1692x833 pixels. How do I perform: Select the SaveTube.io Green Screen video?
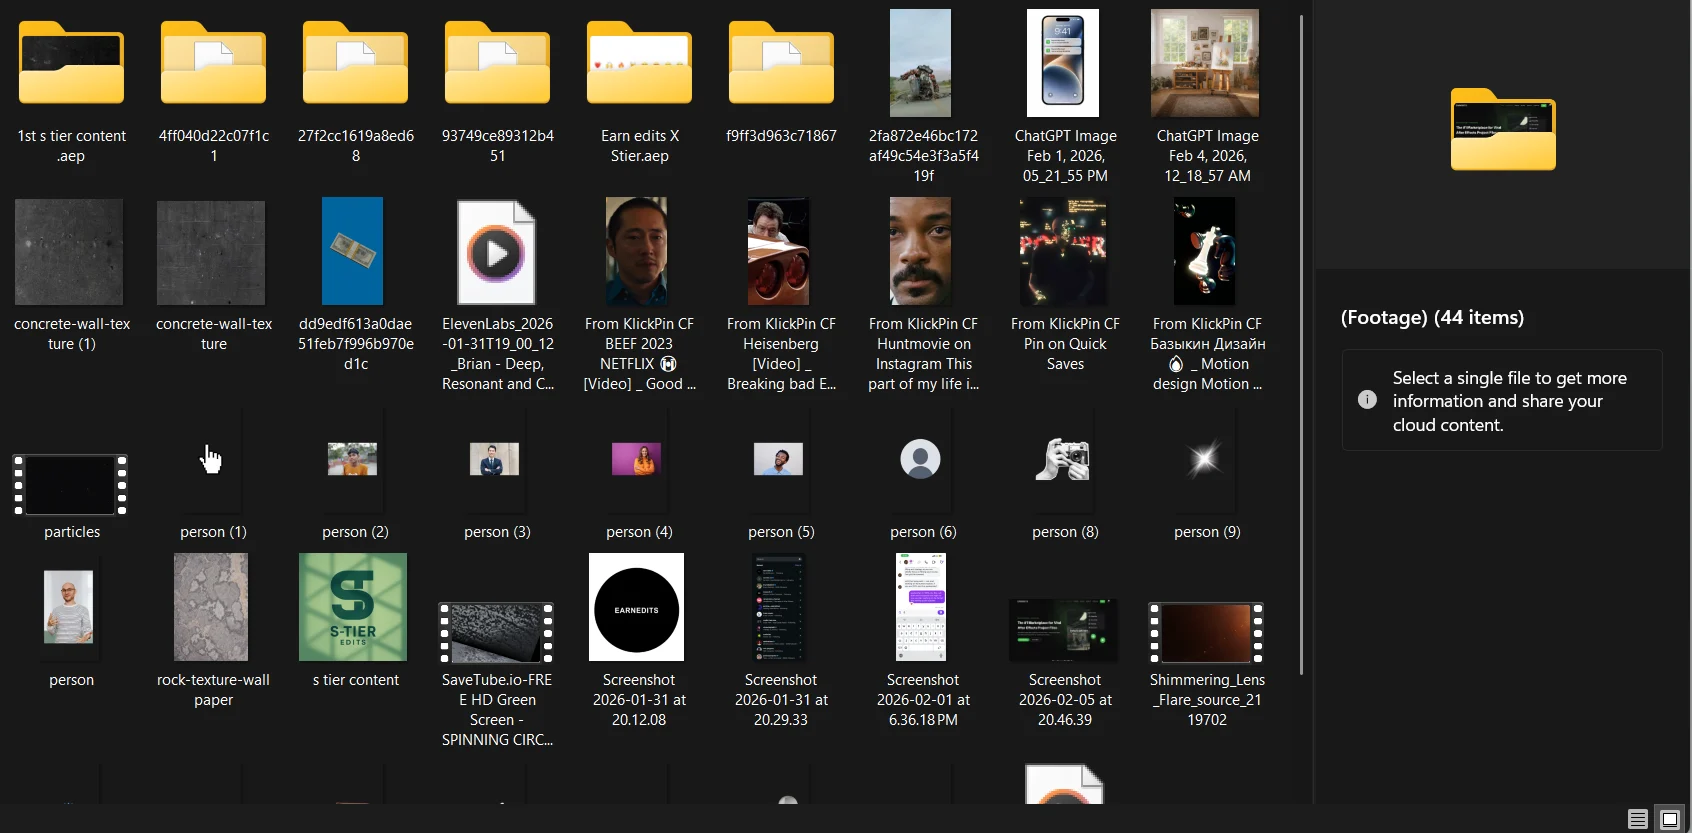click(x=497, y=633)
